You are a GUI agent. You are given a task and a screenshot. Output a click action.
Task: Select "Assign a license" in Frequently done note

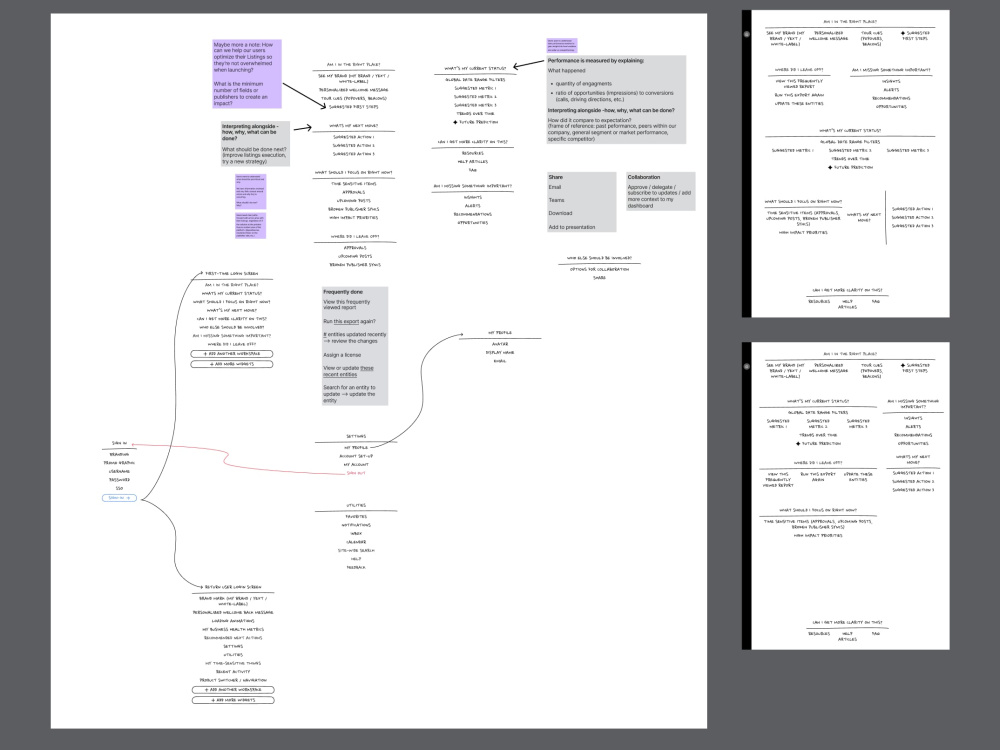(x=342, y=355)
